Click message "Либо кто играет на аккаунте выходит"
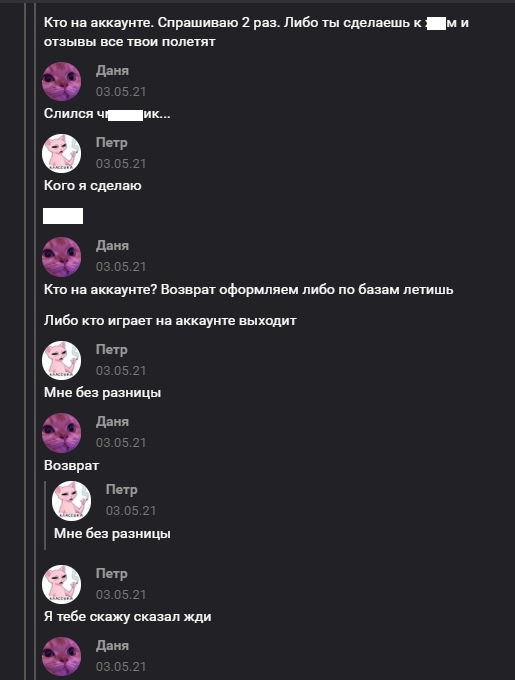 pos(170,321)
